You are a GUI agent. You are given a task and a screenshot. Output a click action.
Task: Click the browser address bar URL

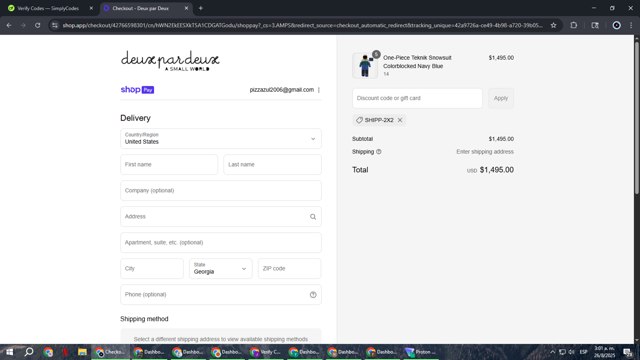click(x=302, y=25)
